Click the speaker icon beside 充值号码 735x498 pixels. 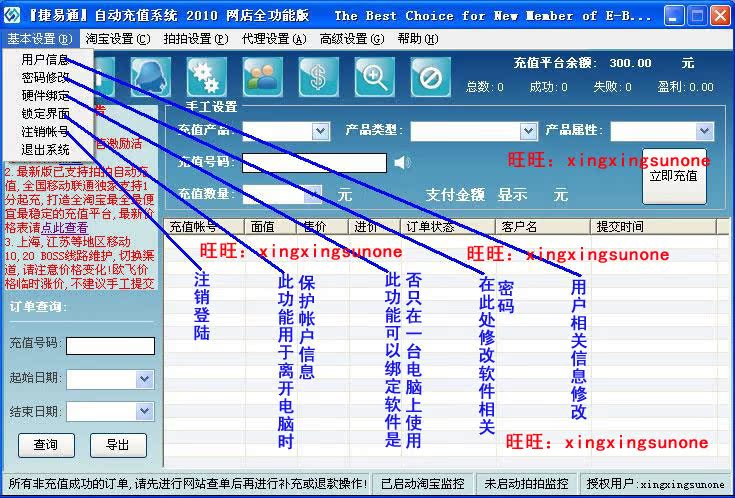tap(402, 163)
